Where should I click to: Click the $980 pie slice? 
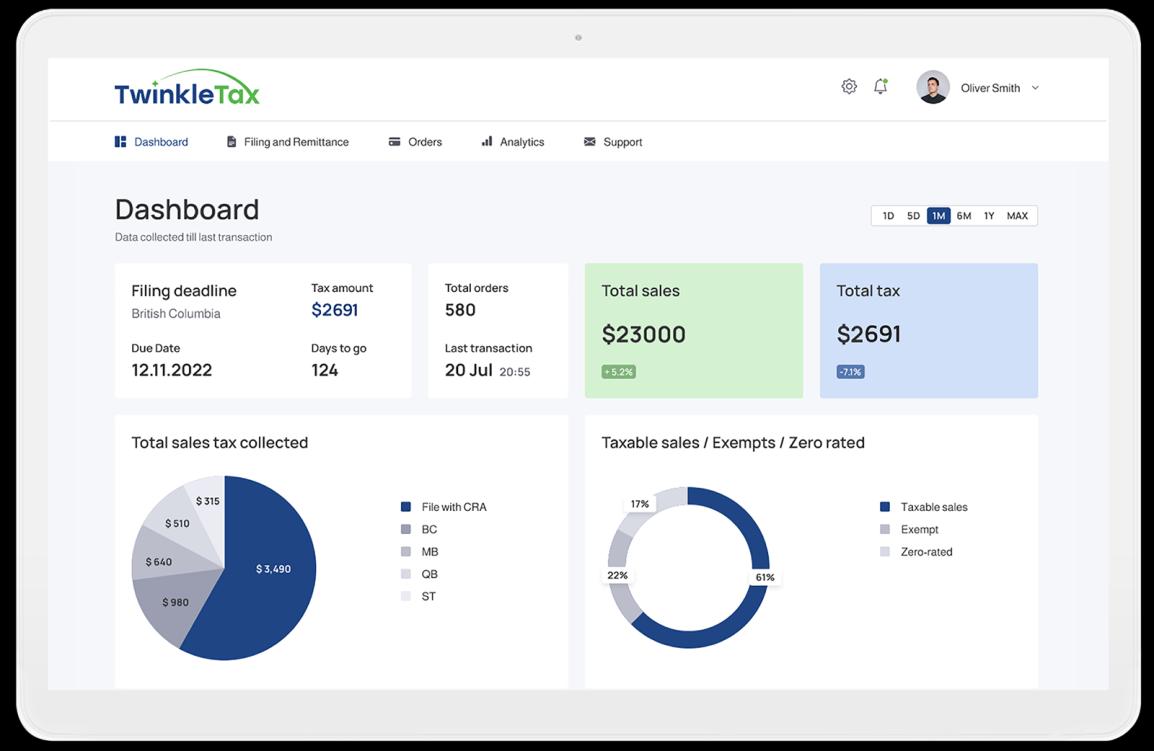click(x=175, y=602)
